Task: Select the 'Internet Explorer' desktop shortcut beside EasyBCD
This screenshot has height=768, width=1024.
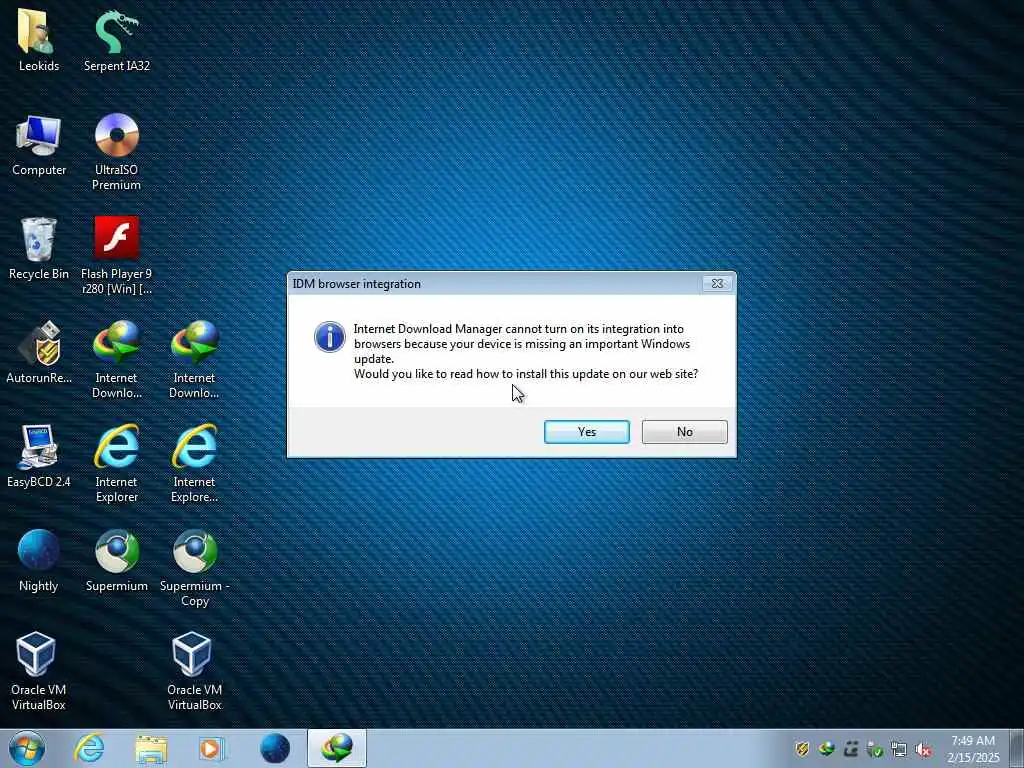Action: coord(116,463)
